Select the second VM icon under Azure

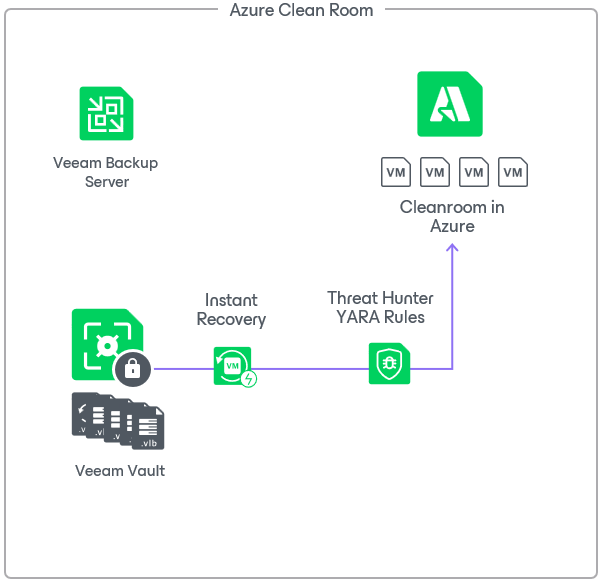pyautogui.click(x=435, y=172)
